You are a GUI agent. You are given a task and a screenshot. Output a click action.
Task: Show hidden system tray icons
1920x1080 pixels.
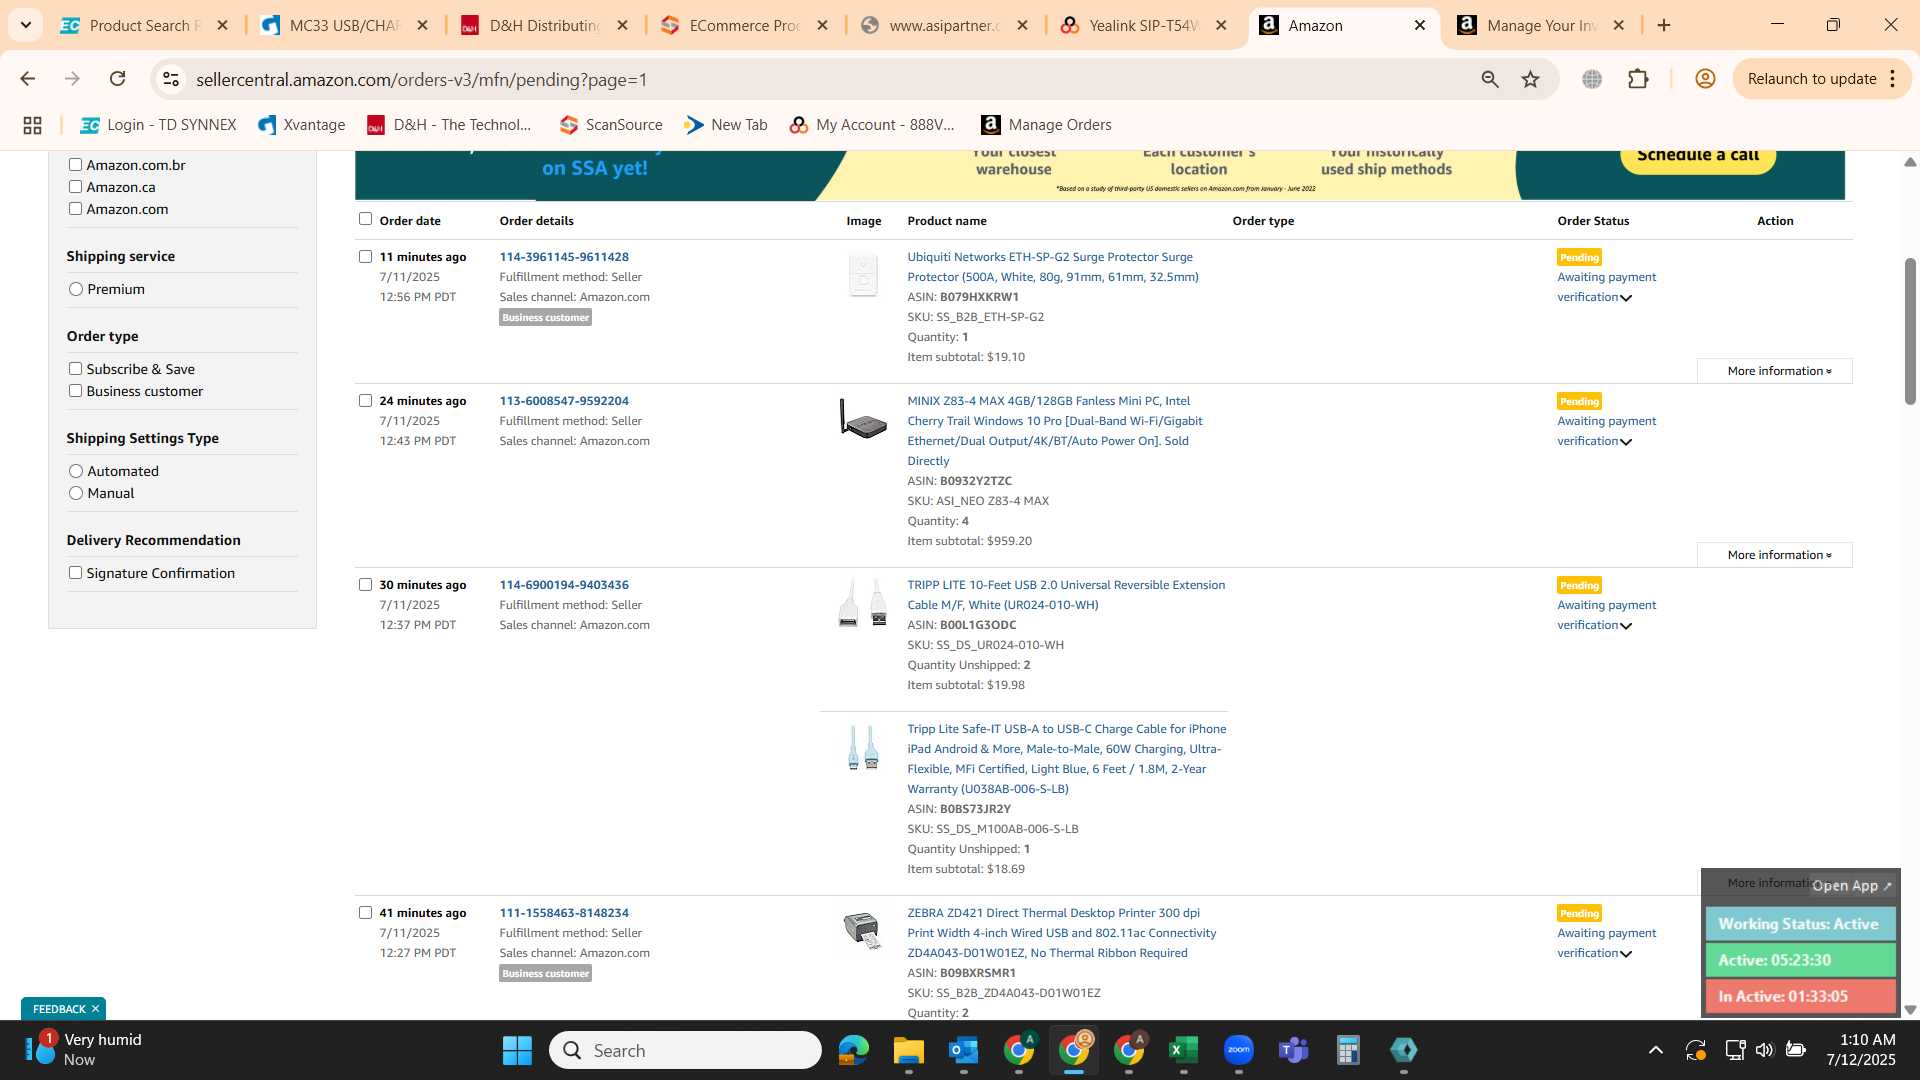pos(1655,1050)
